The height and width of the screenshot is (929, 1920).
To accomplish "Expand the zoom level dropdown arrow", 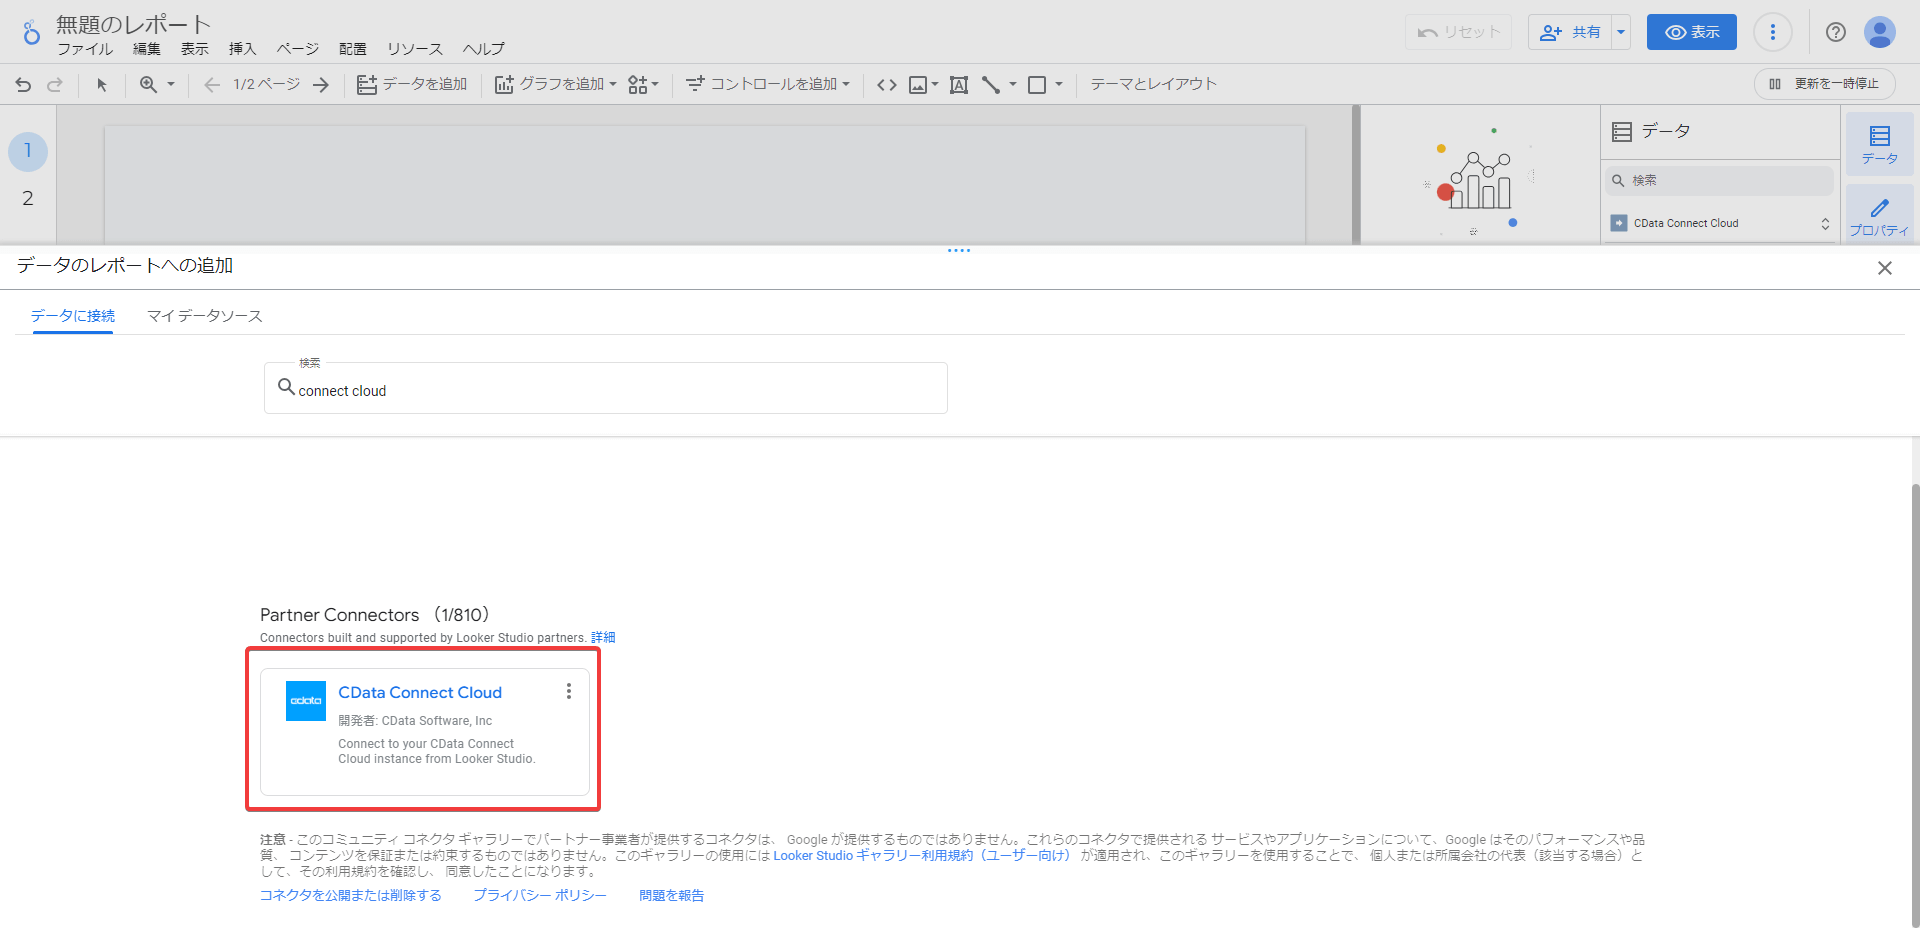I will 171,85.
